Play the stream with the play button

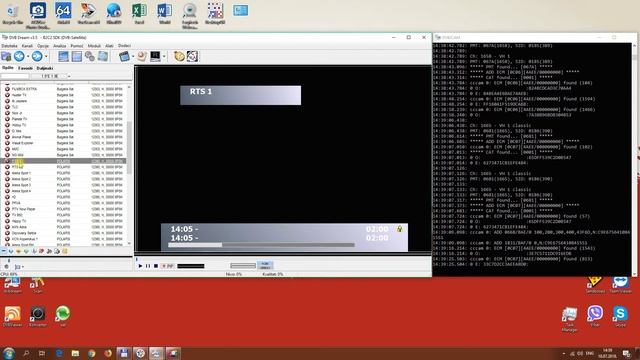pos(140,266)
